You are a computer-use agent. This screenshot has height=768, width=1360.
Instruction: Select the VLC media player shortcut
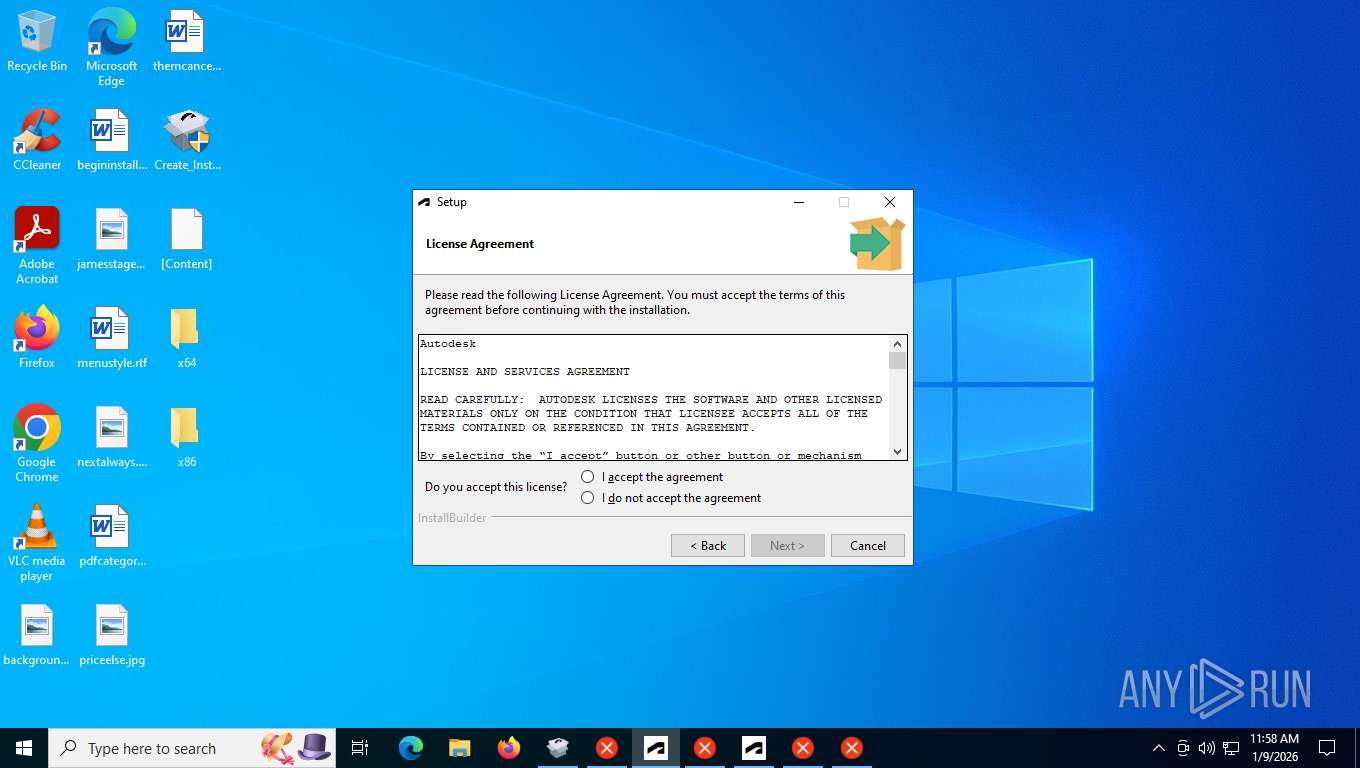[37, 543]
